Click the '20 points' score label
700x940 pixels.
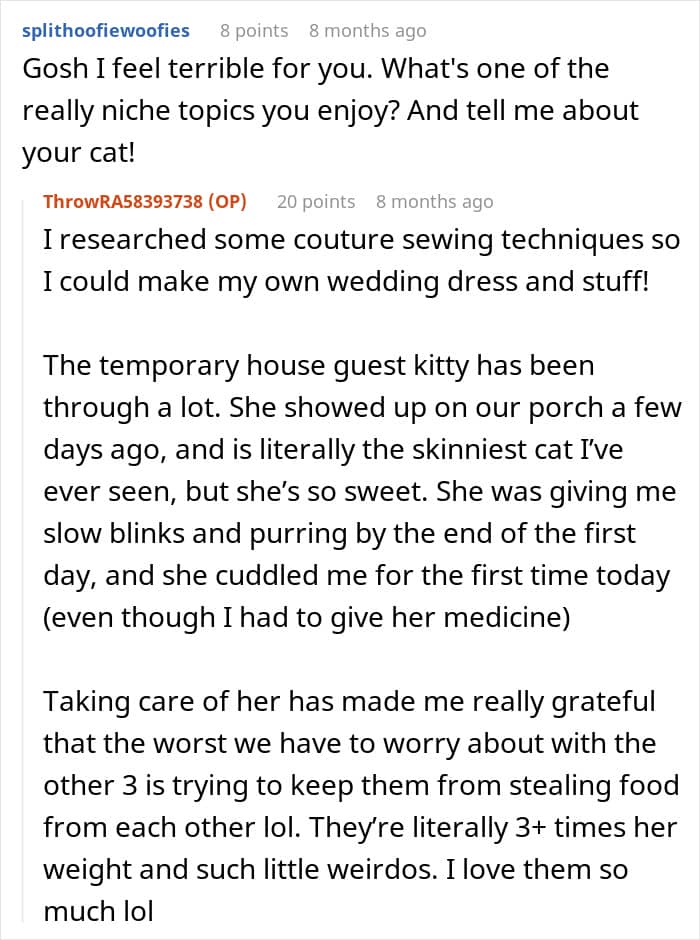coord(316,201)
